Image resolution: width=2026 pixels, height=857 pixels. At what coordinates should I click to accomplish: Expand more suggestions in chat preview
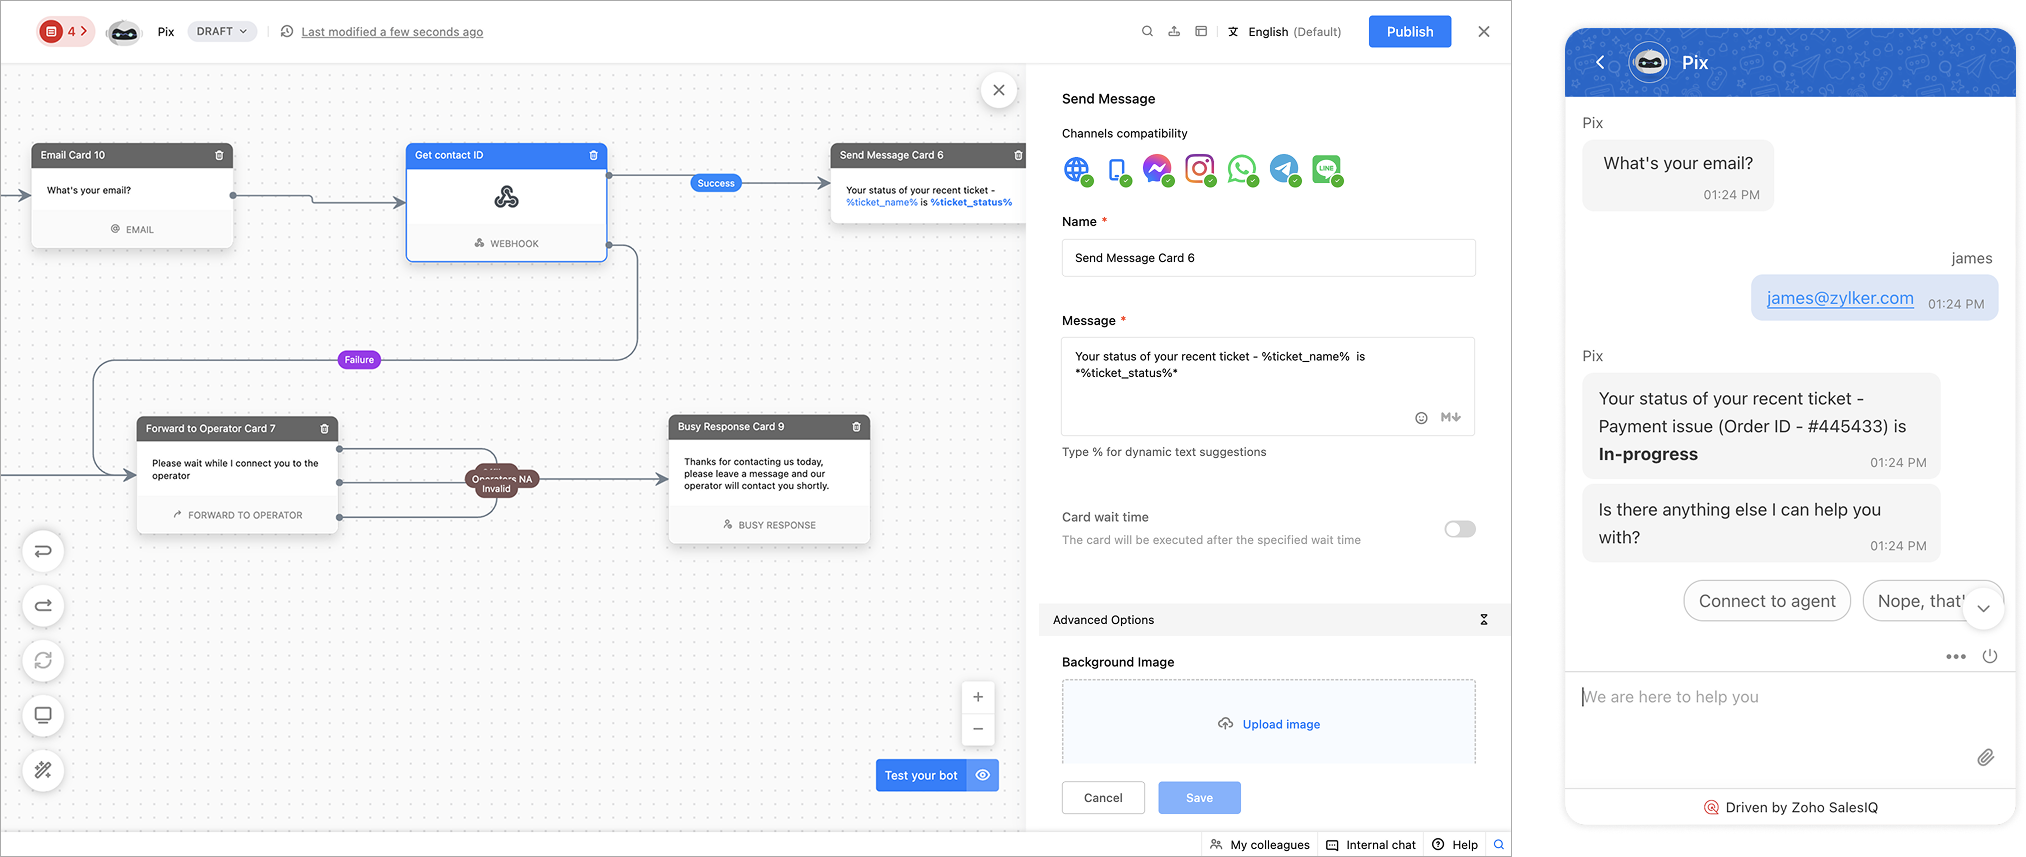click(x=1983, y=608)
